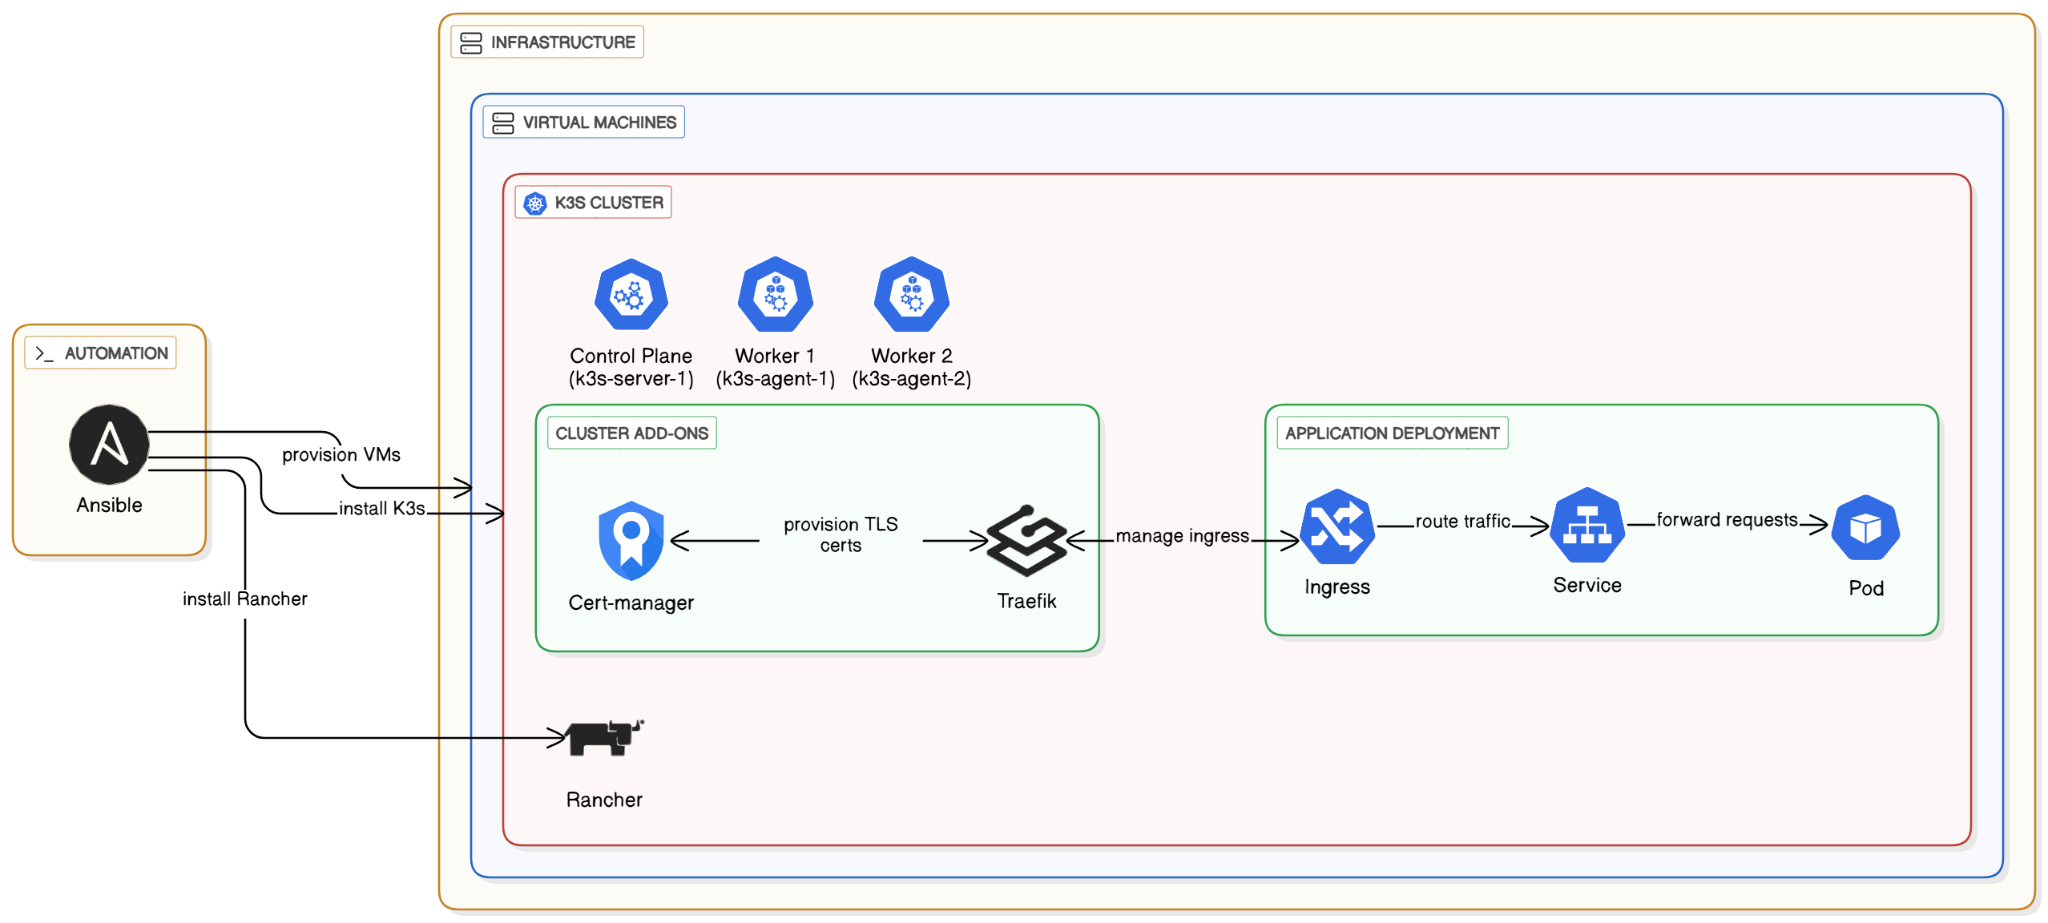Select the AUTOMATION group label

pos(115,354)
